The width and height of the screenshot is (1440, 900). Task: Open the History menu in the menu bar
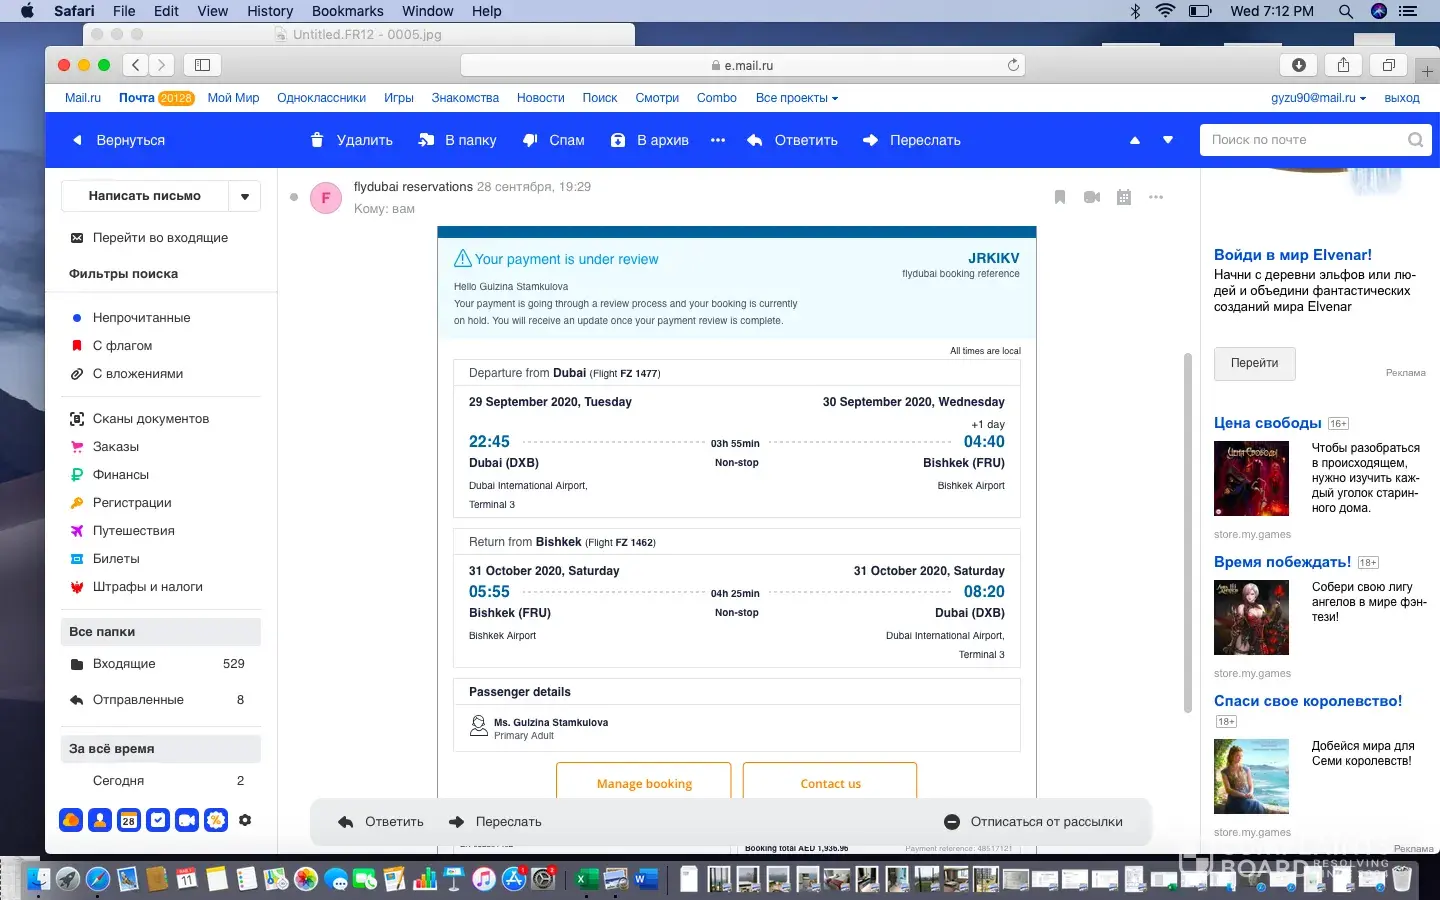(270, 11)
